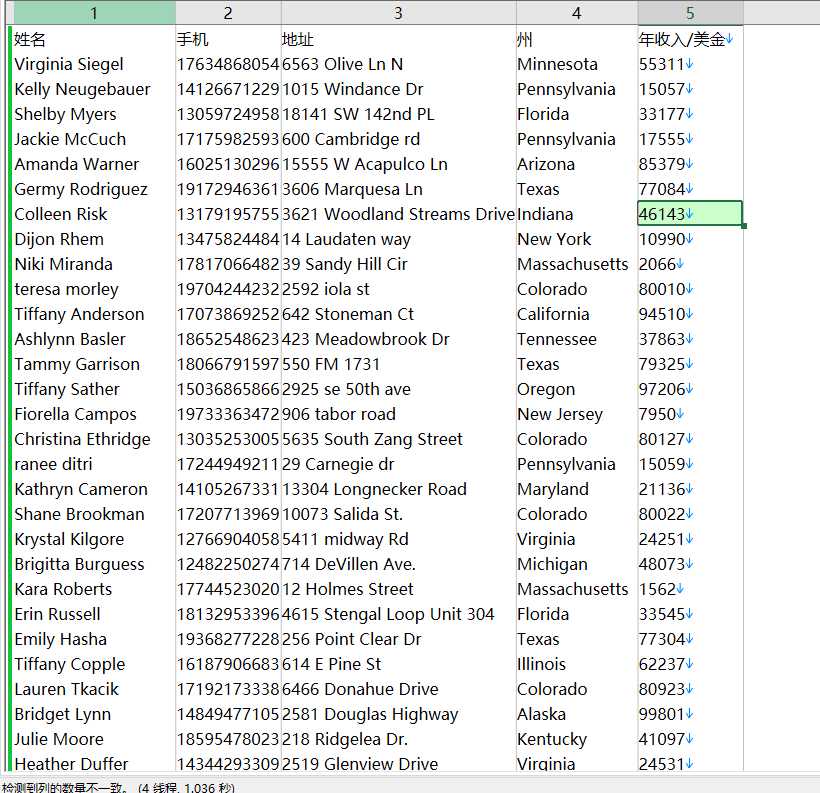Select the cell Dijon Rhem
The height and width of the screenshot is (793, 820).
click(93, 239)
